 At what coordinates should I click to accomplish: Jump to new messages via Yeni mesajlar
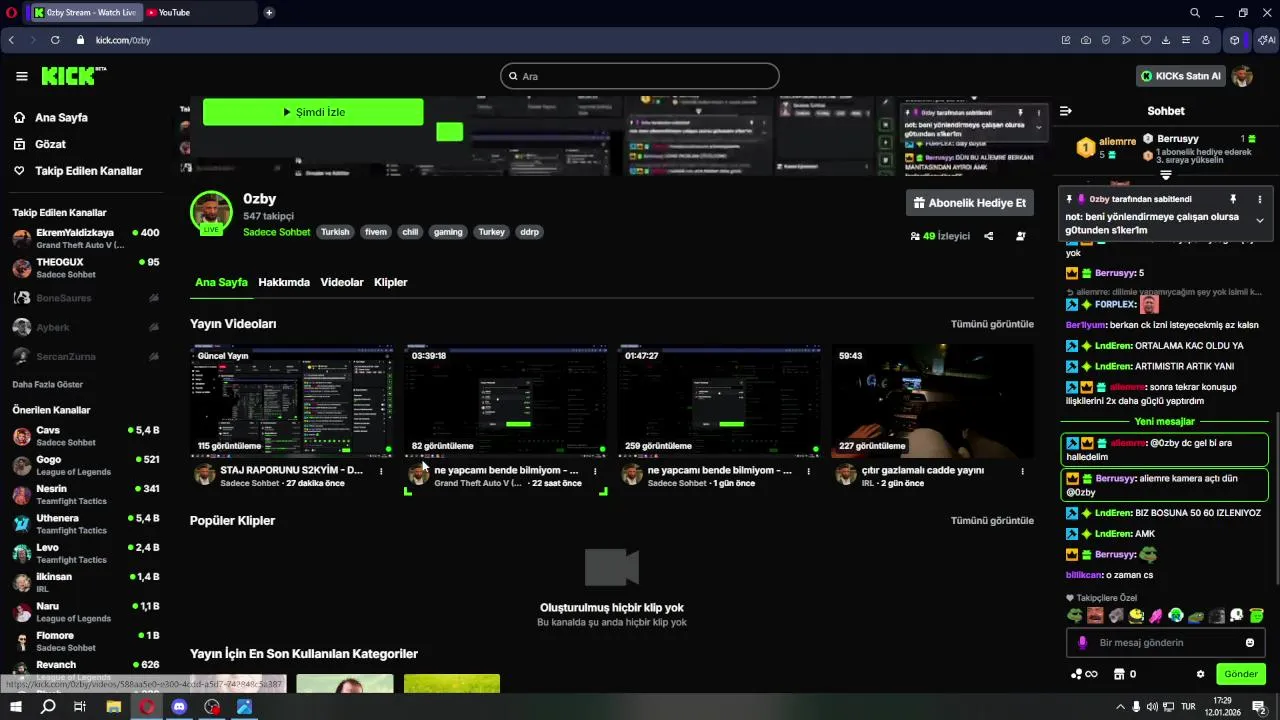point(1165,421)
